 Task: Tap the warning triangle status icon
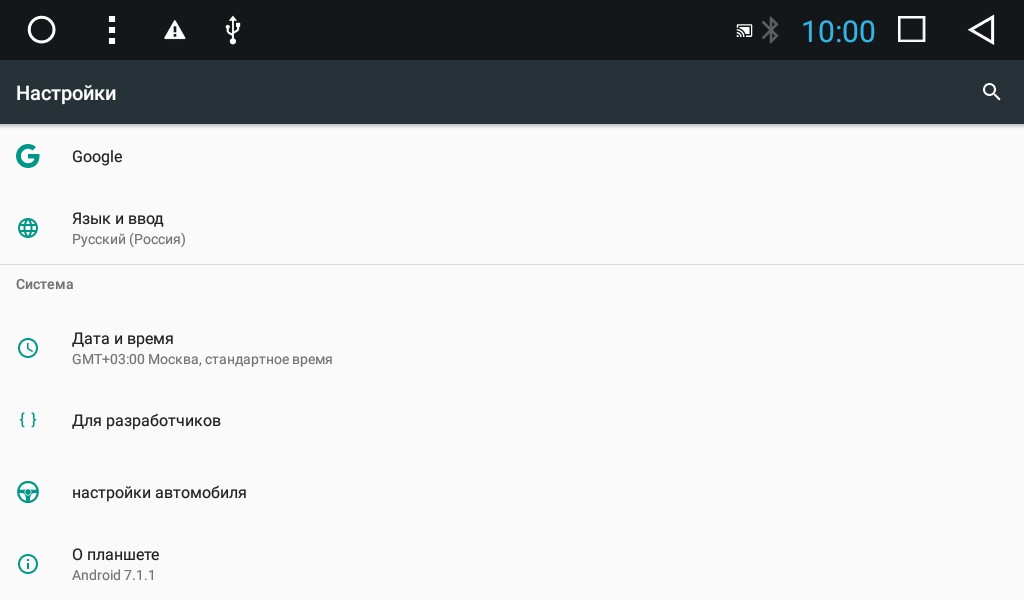pyautogui.click(x=174, y=30)
